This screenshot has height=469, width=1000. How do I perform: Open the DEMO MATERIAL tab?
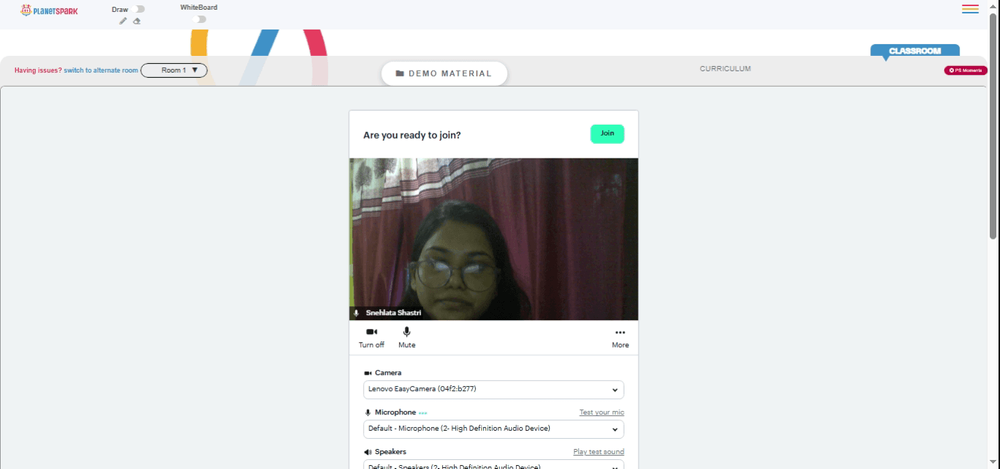(x=445, y=73)
